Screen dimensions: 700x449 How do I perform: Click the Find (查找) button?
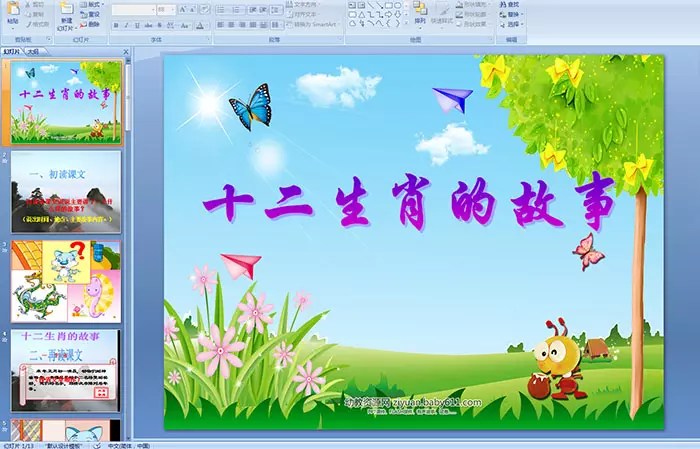tap(509, 4)
